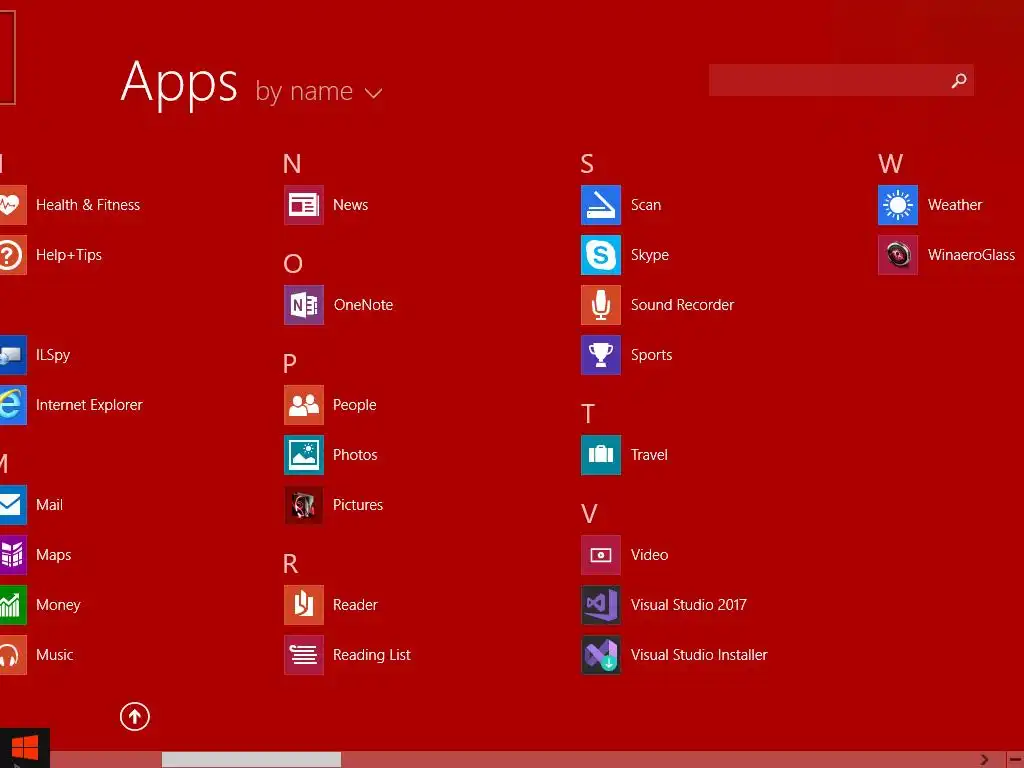Jump via the S letter header
Image resolution: width=1024 pixels, height=768 pixels.
[x=587, y=164]
